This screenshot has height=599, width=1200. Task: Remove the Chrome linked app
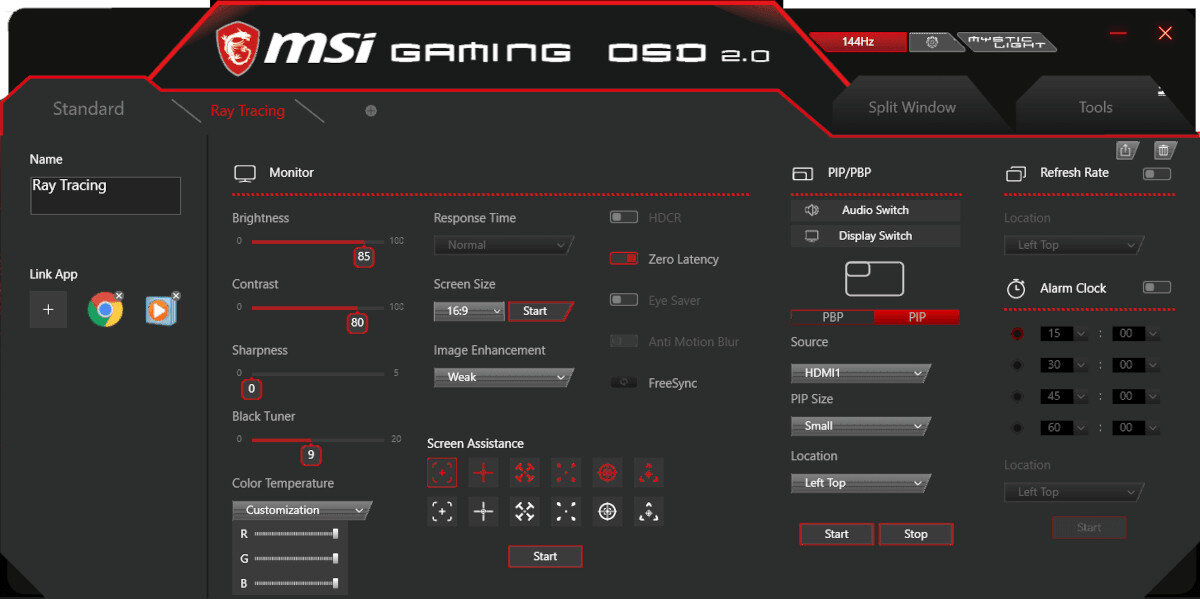pyautogui.click(x=119, y=296)
